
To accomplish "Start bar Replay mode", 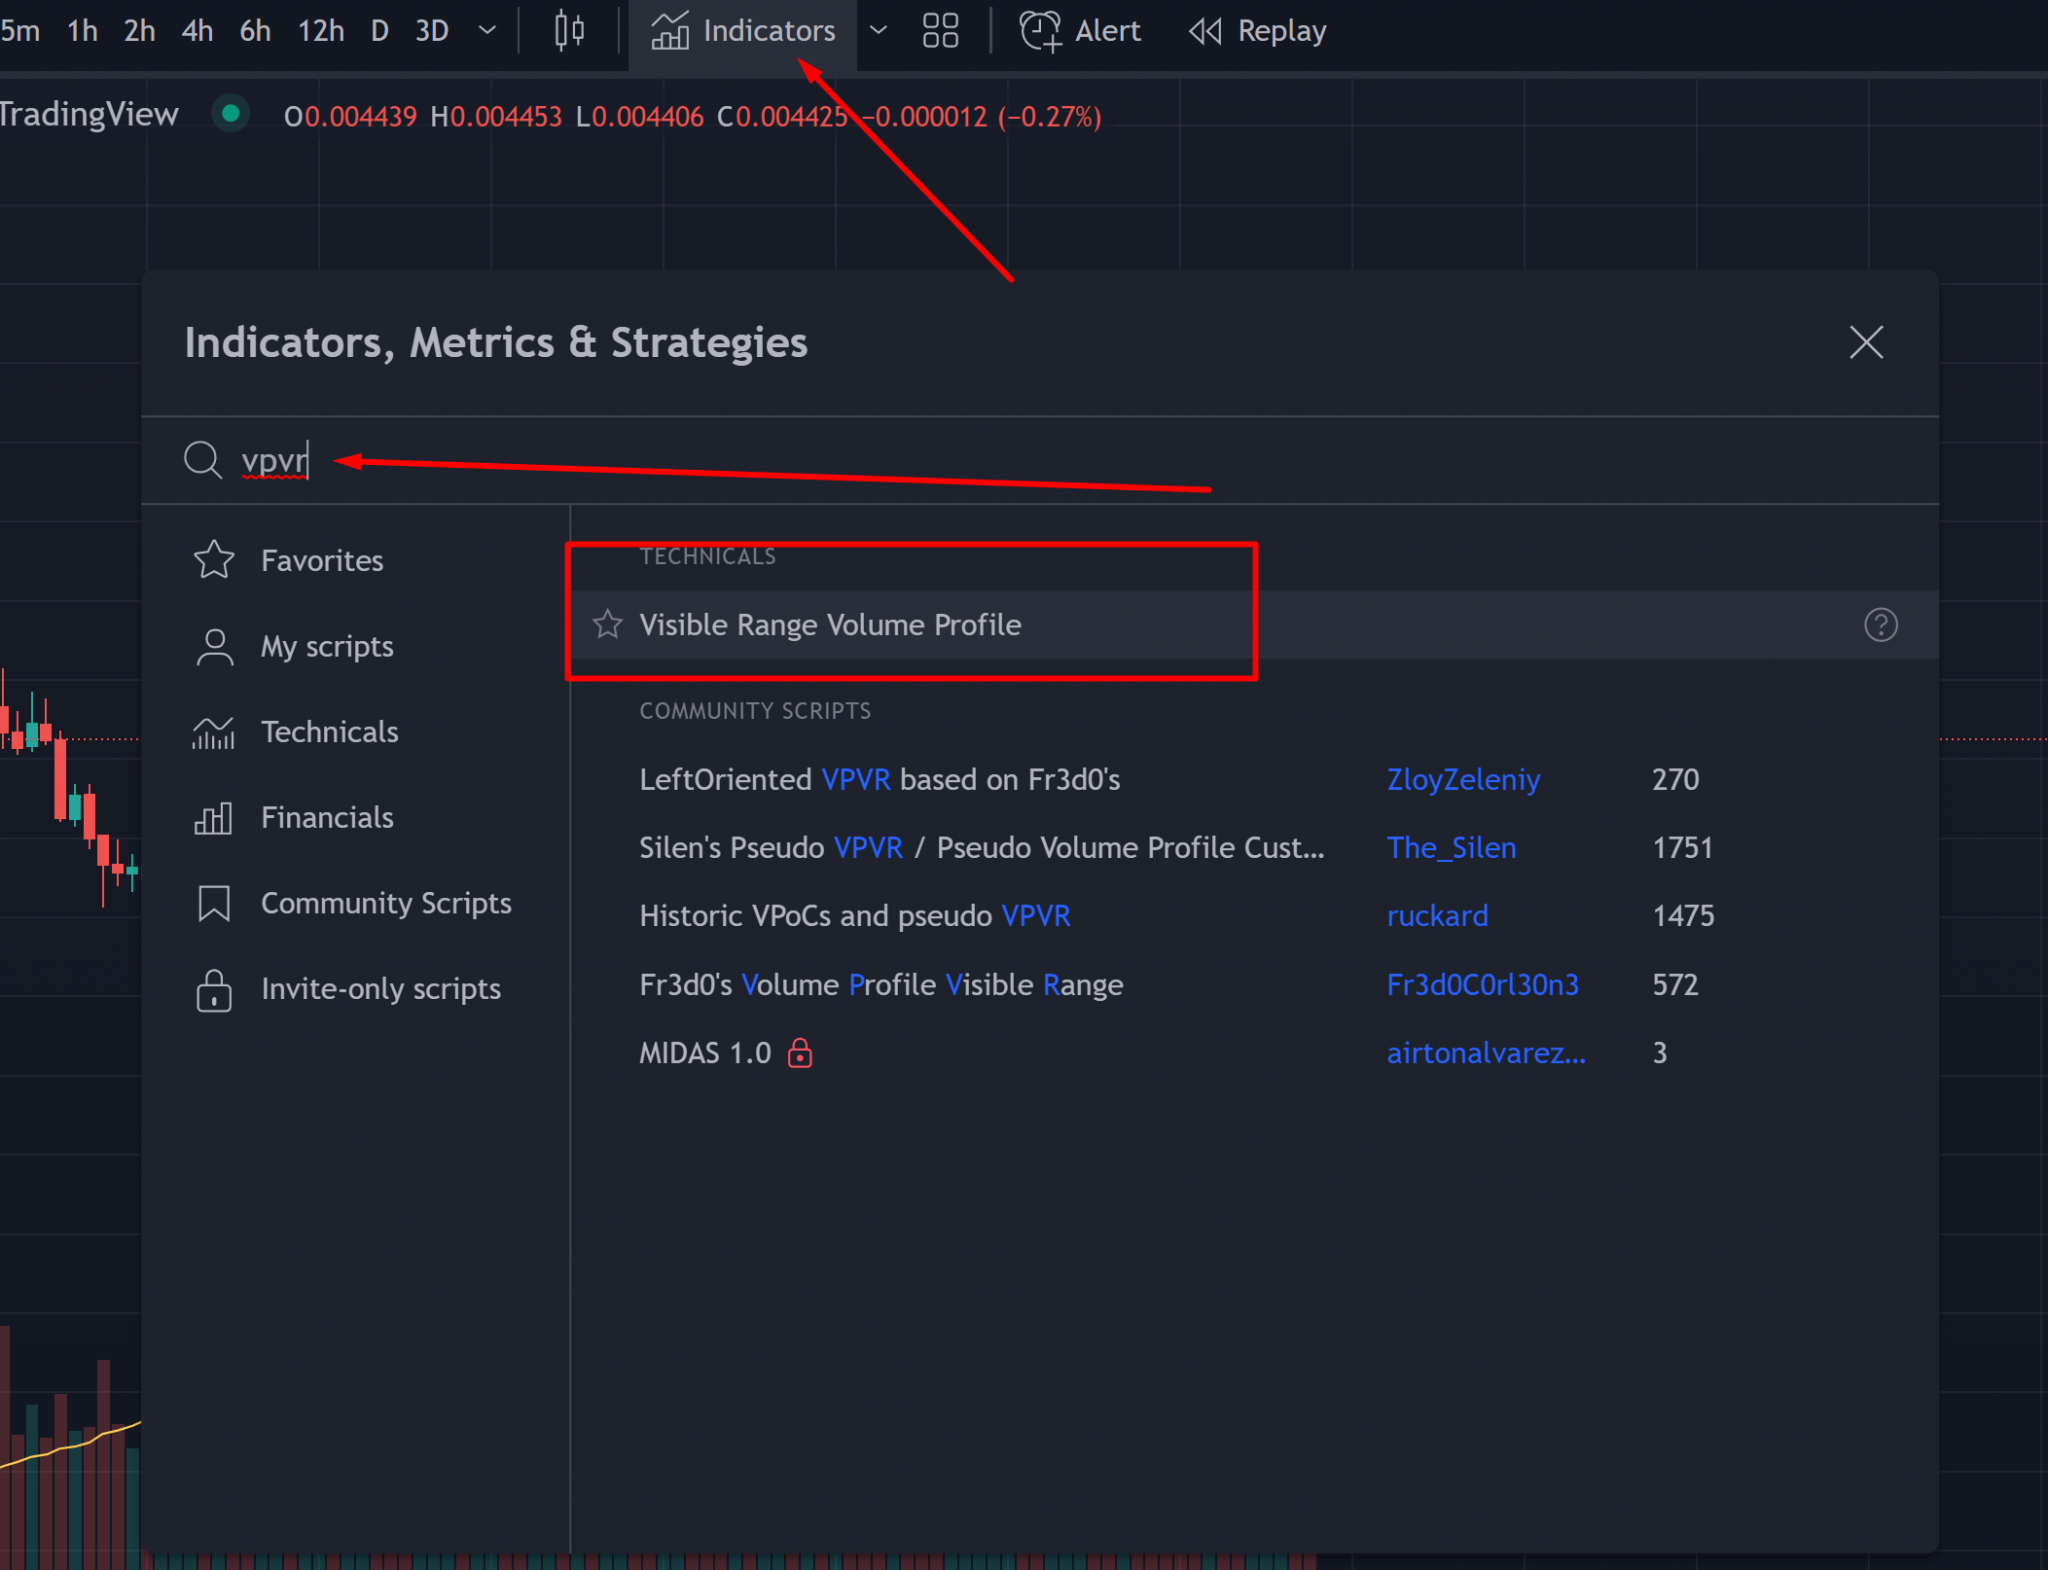I will [1257, 31].
